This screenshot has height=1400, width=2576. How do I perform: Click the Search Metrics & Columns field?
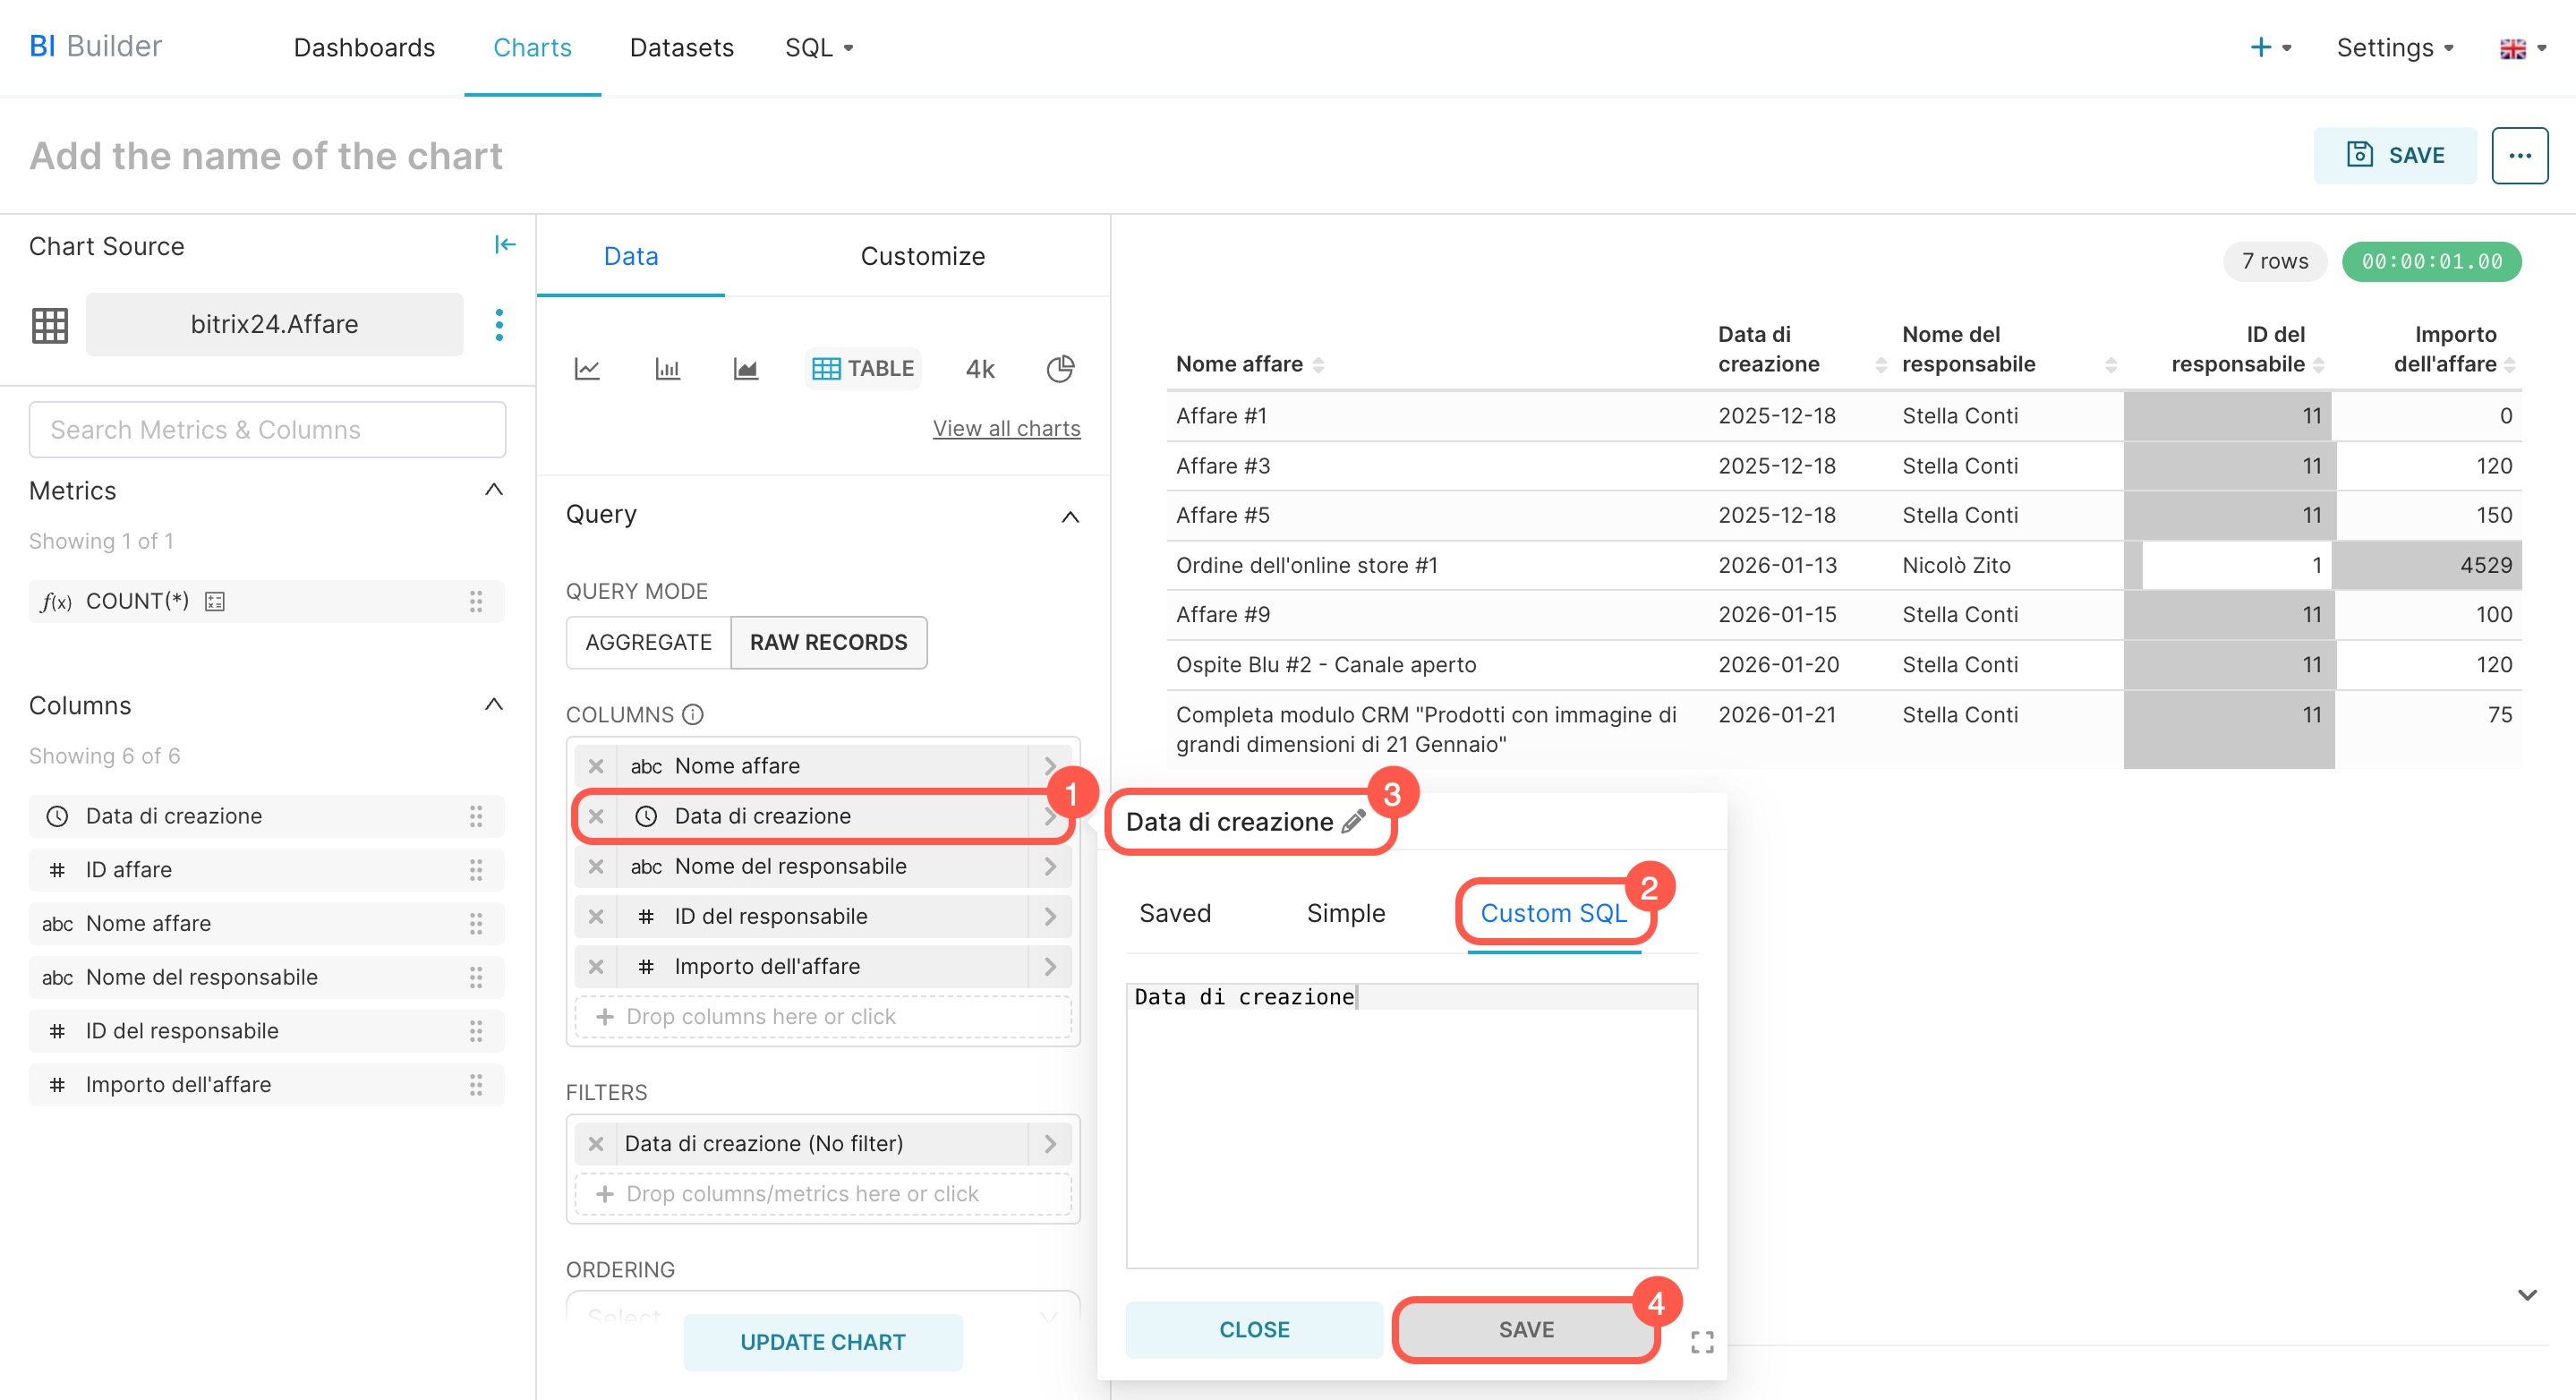(x=267, y=430)
